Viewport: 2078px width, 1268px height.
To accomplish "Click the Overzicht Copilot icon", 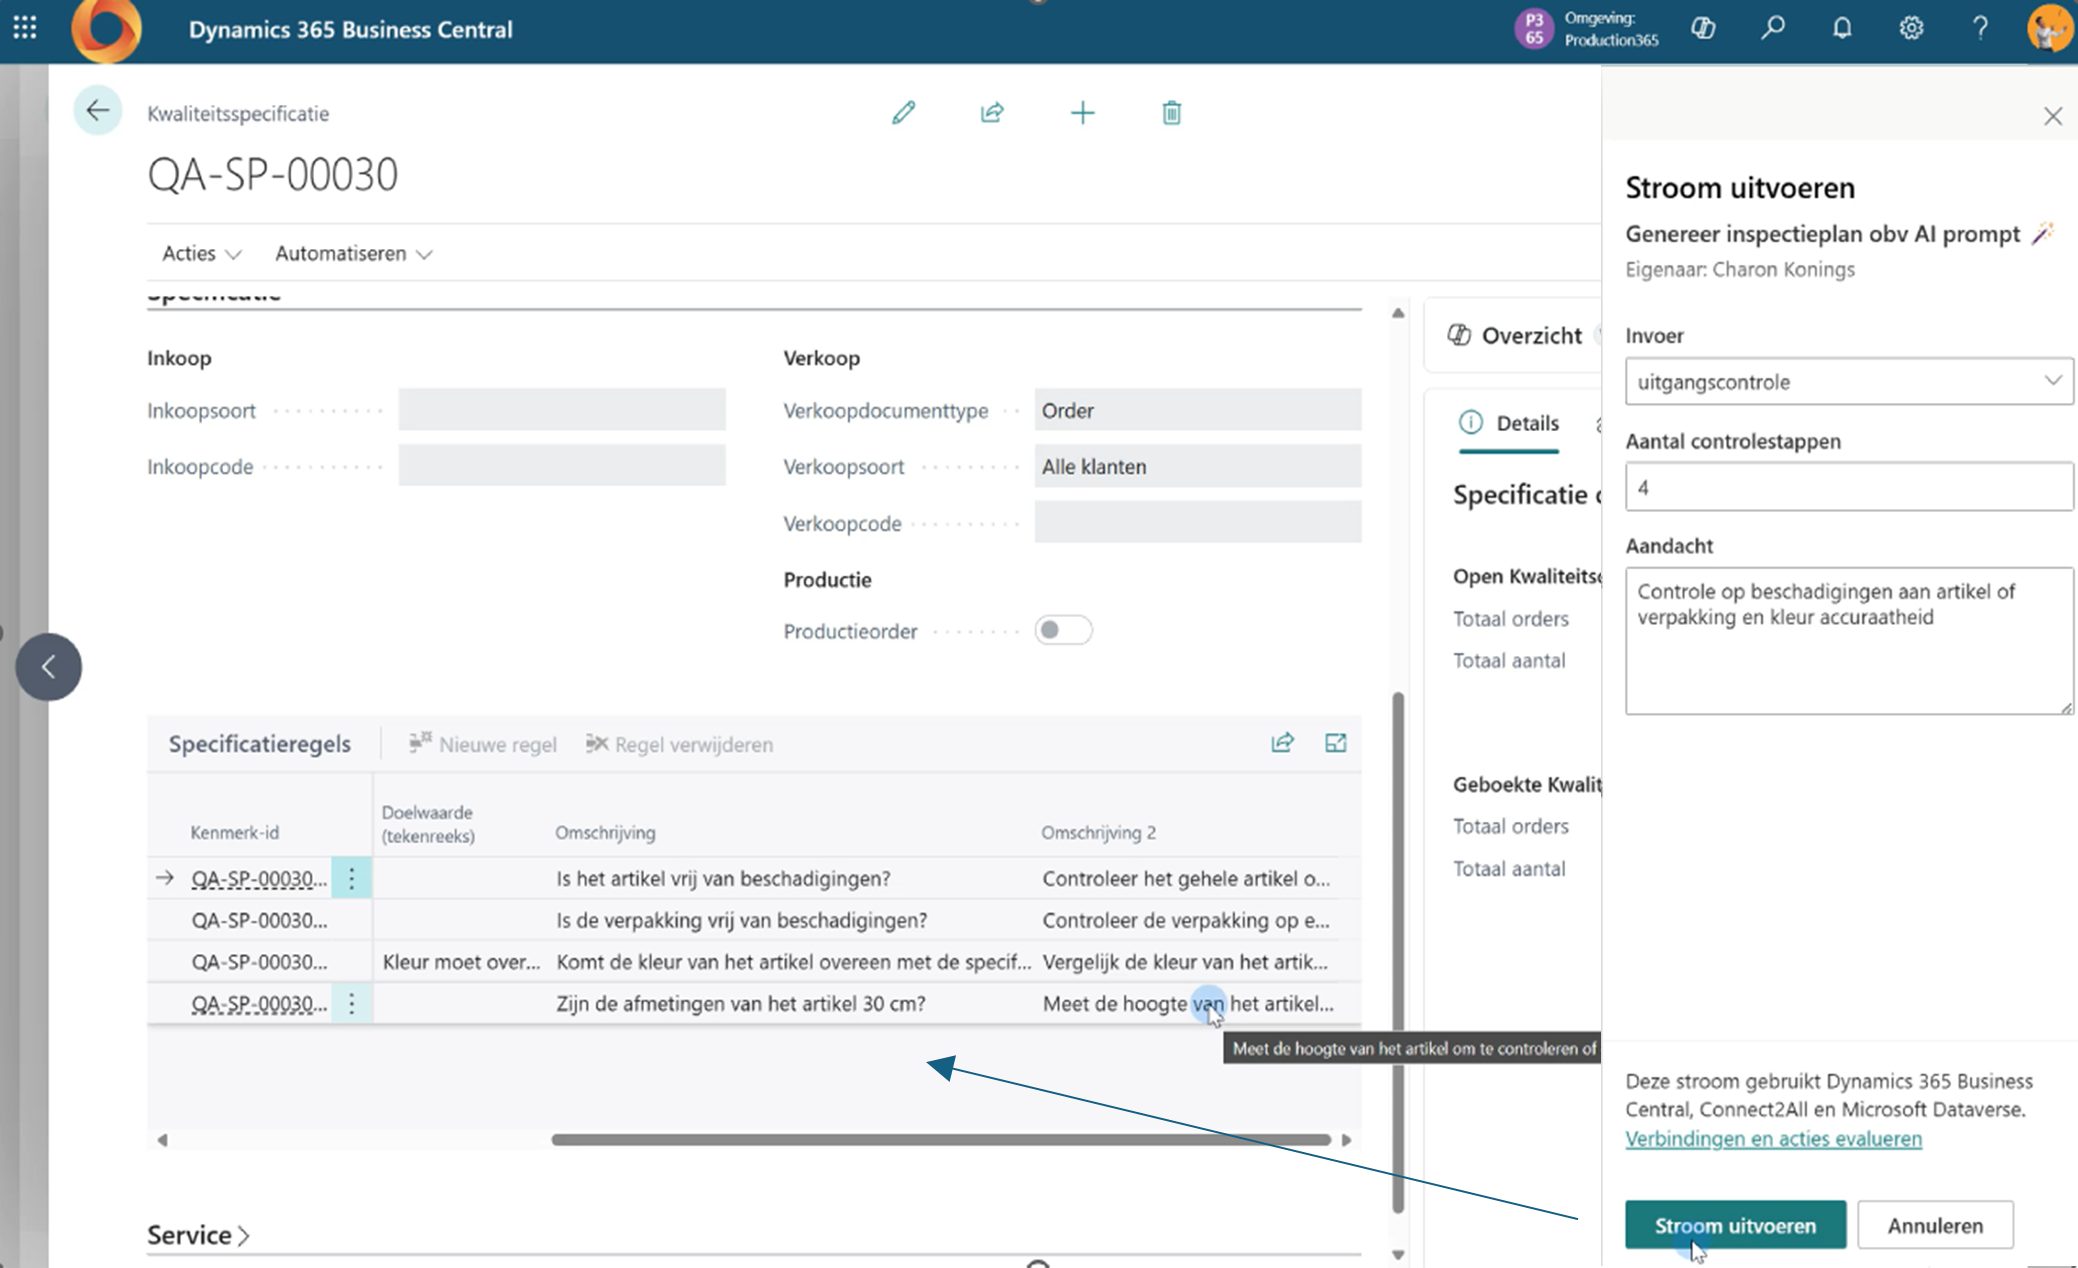I will pos(1459,335).
